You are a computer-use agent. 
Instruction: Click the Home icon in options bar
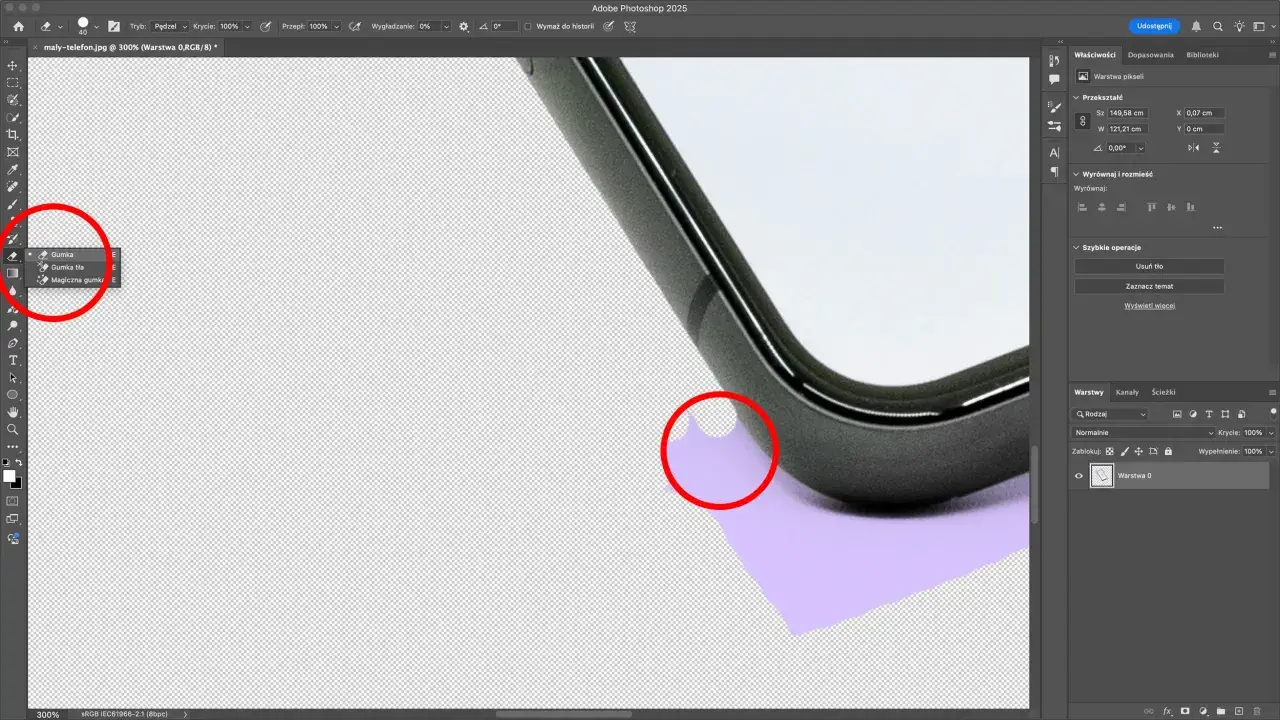coord(18,26)
